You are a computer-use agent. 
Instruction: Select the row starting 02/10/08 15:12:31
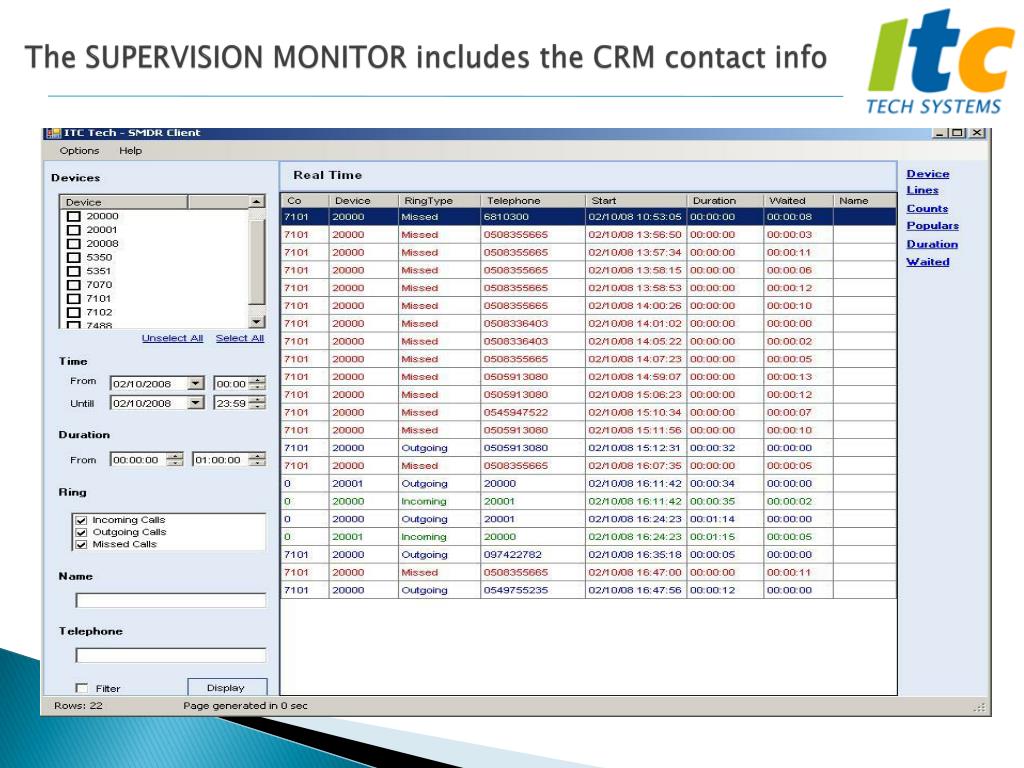[588, 448]
